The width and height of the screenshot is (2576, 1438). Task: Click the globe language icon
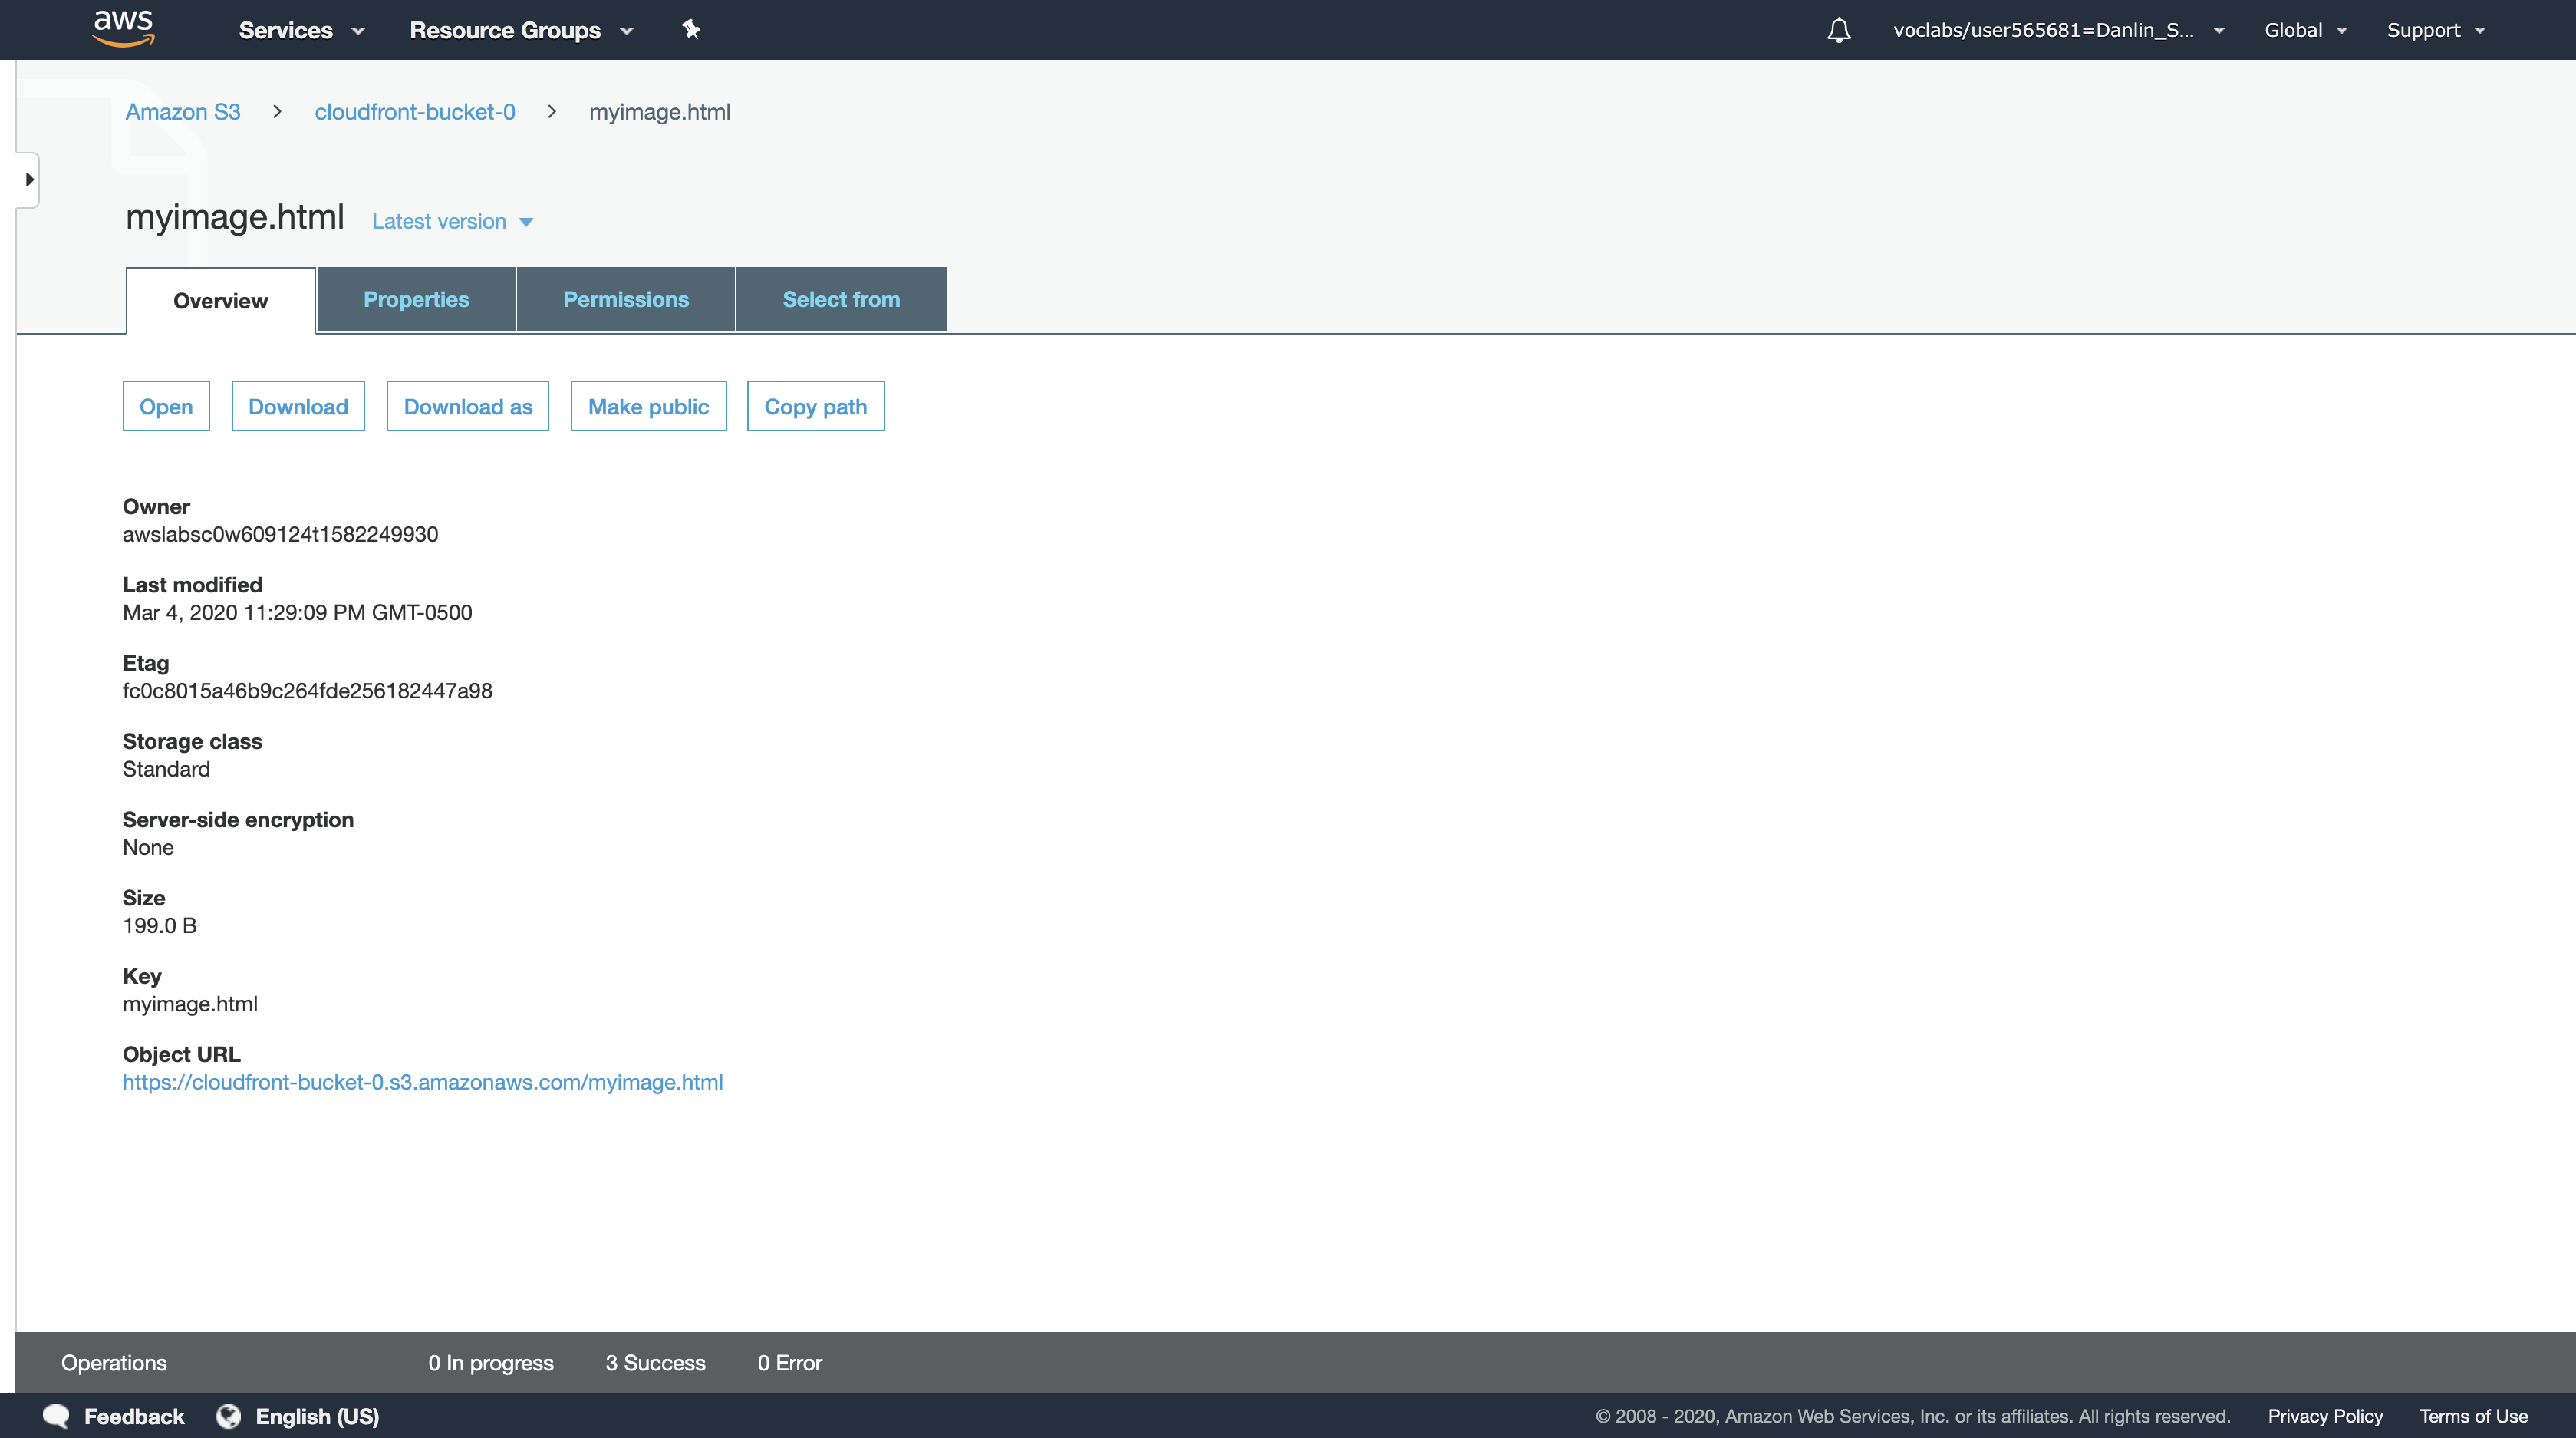pyautogui.click(x=229, y=1416)
